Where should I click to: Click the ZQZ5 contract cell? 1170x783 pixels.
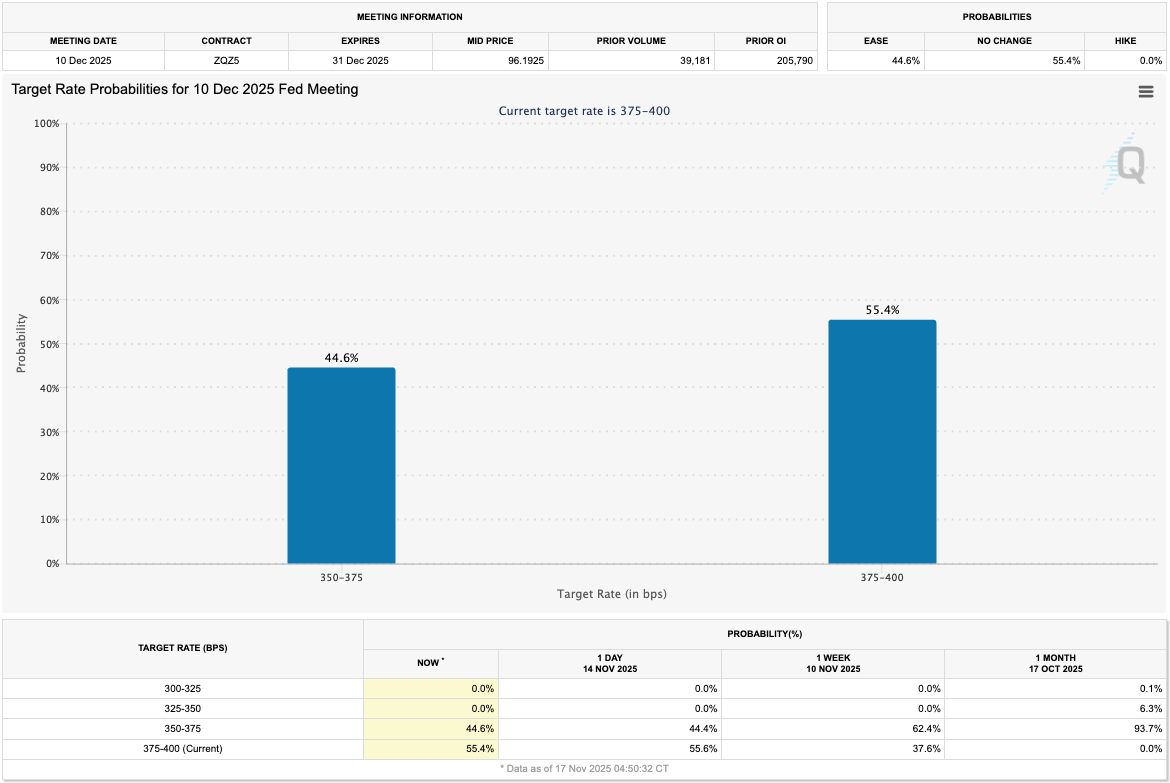click(226, 60)
